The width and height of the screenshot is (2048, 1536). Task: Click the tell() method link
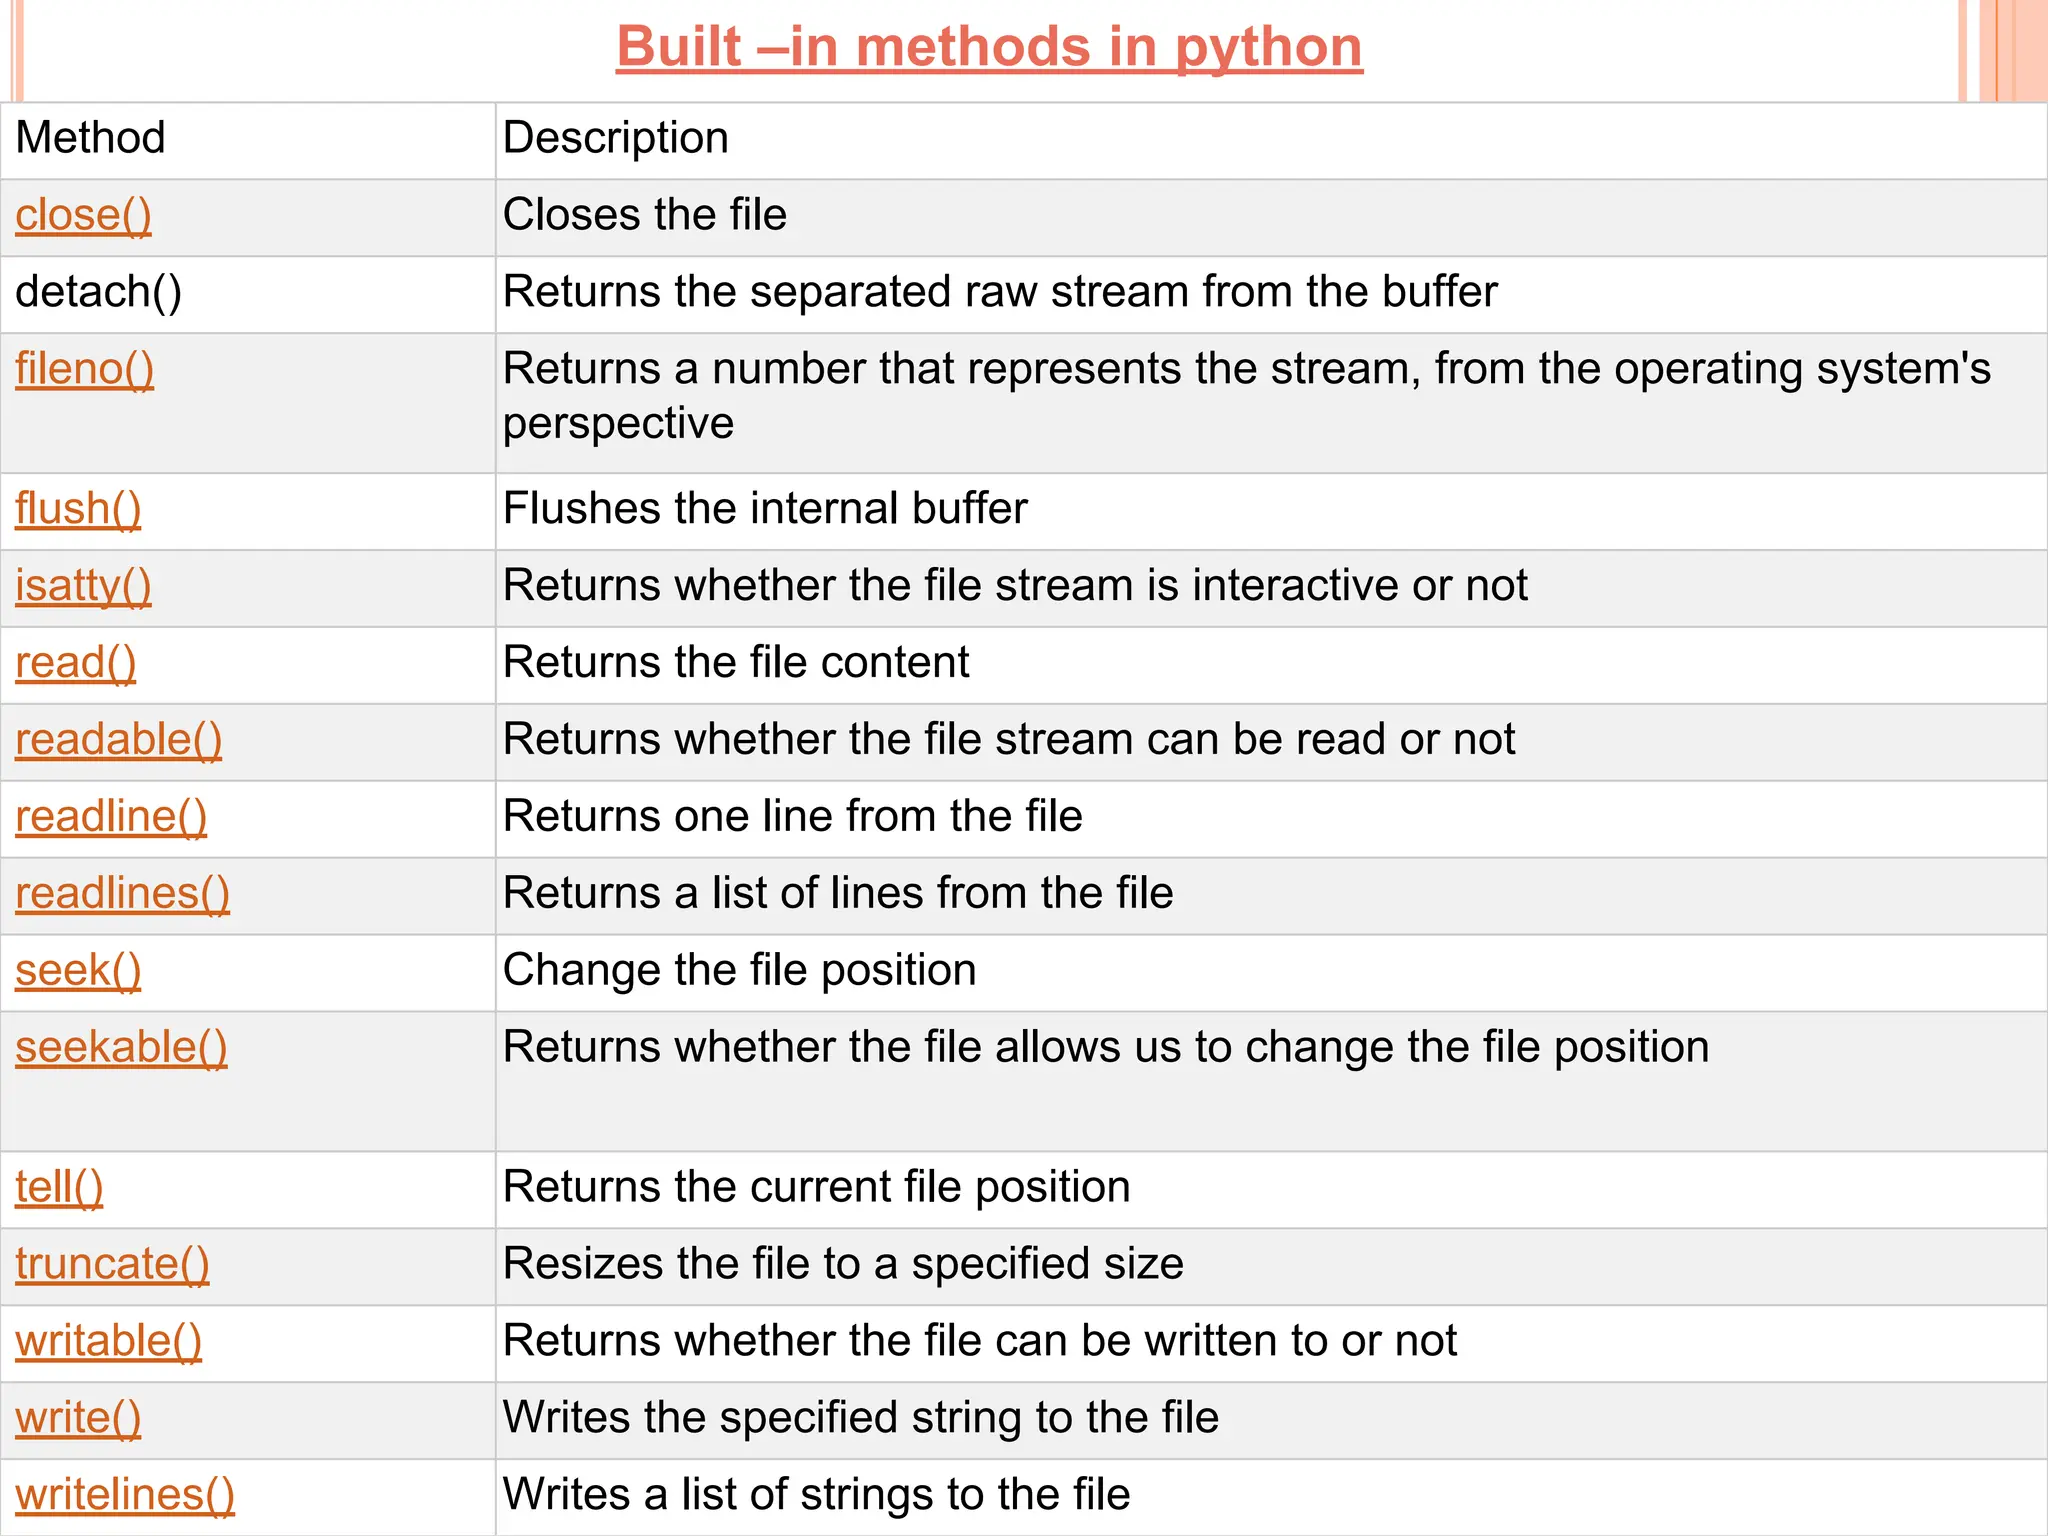59,1189
